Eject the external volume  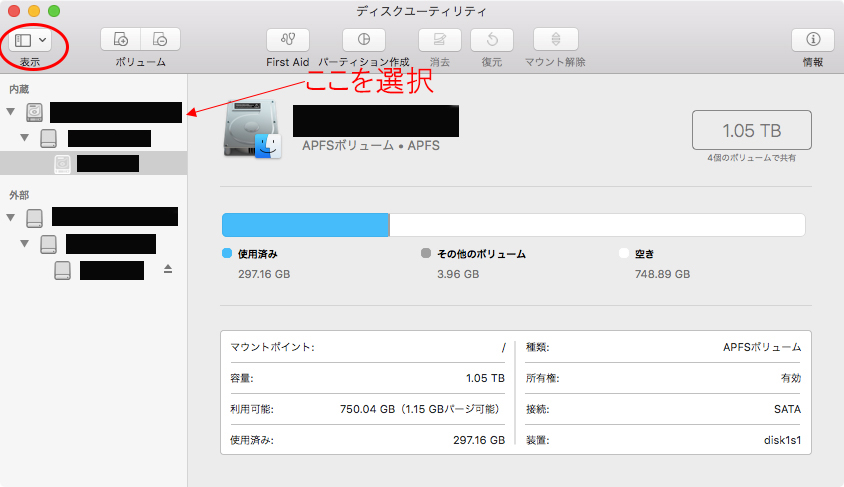[x=168, y=269]
